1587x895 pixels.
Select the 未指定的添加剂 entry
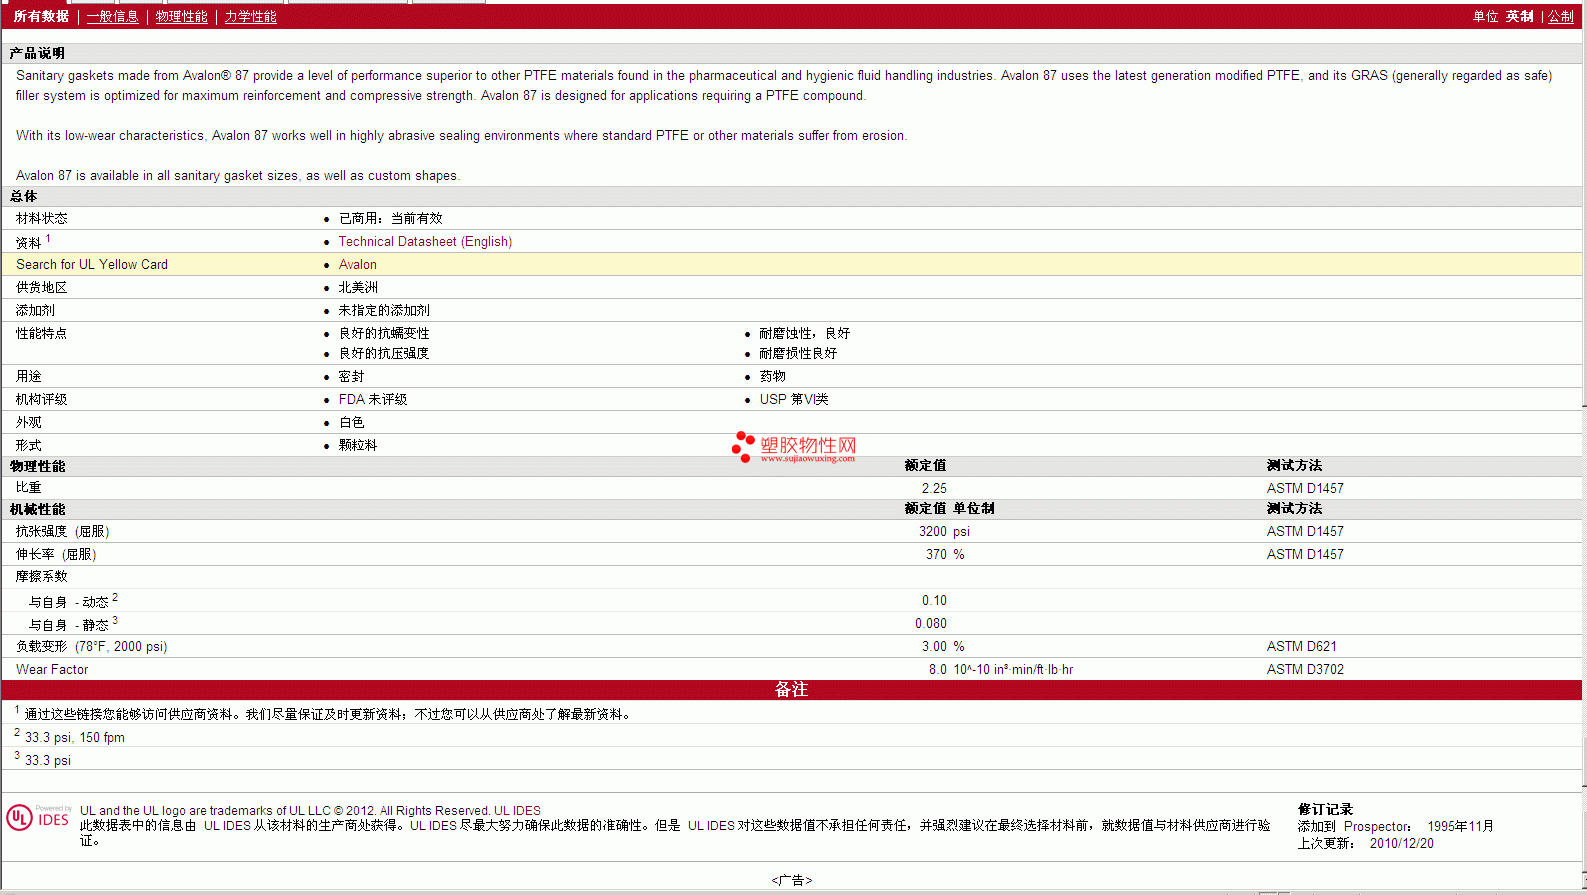[384, 310]
